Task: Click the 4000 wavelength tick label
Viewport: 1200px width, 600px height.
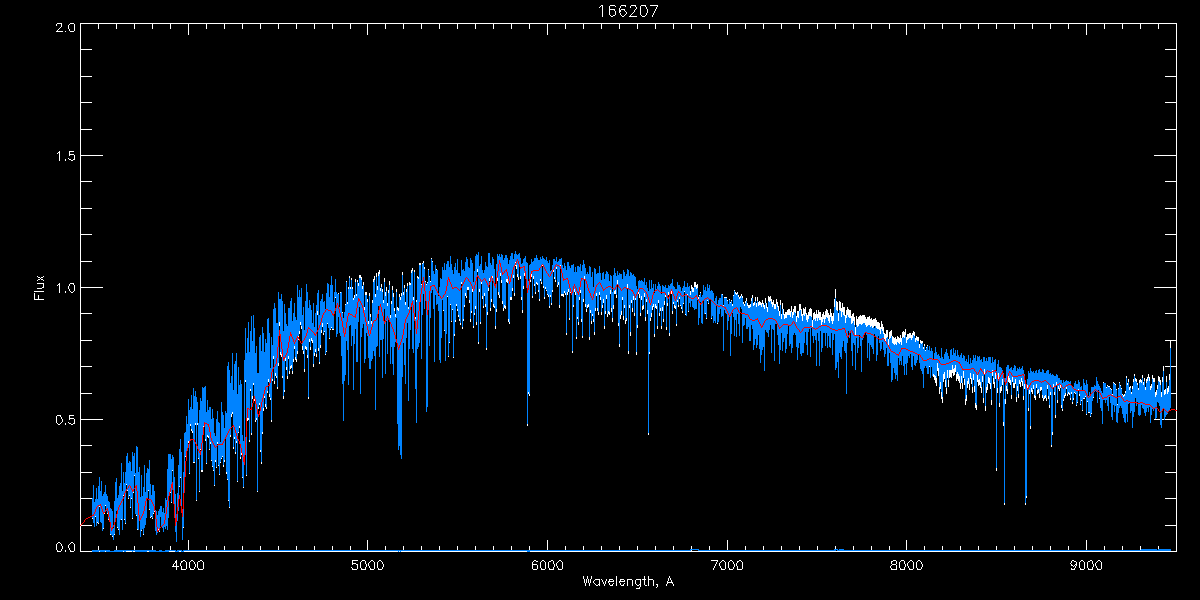Action: coord(188,564)
